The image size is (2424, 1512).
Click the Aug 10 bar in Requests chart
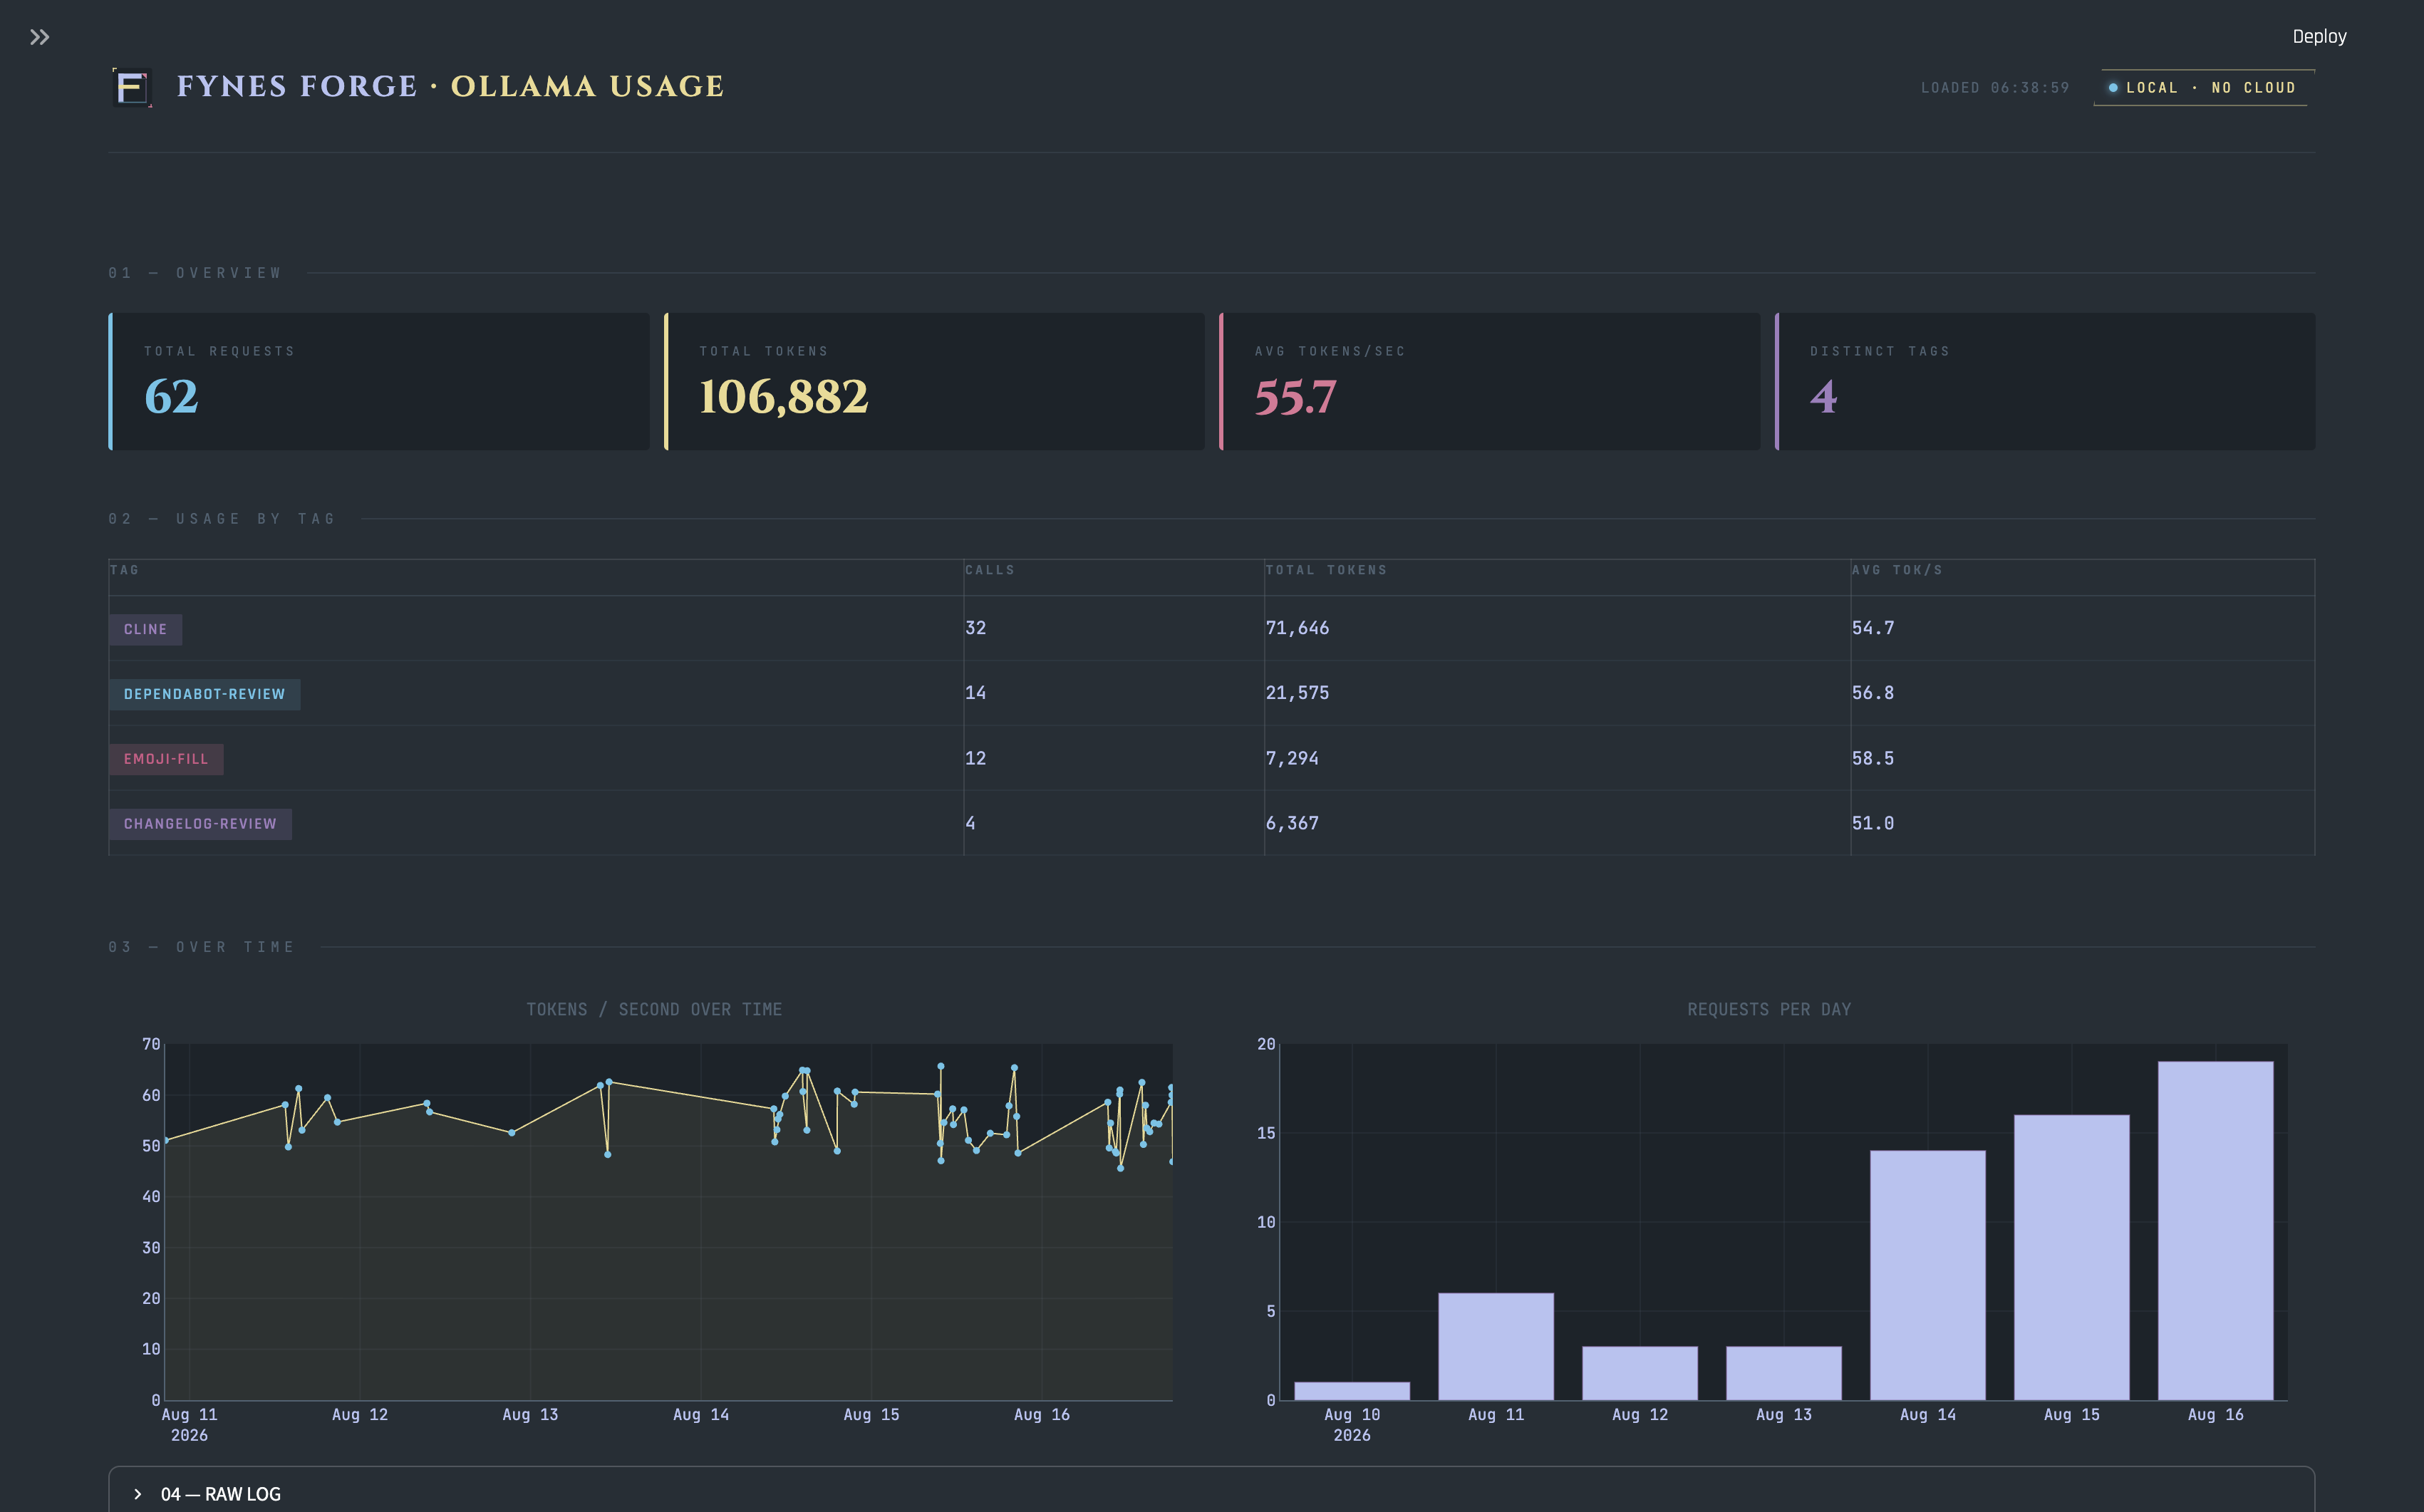pyautogui.click(x=1352, y=1391)
